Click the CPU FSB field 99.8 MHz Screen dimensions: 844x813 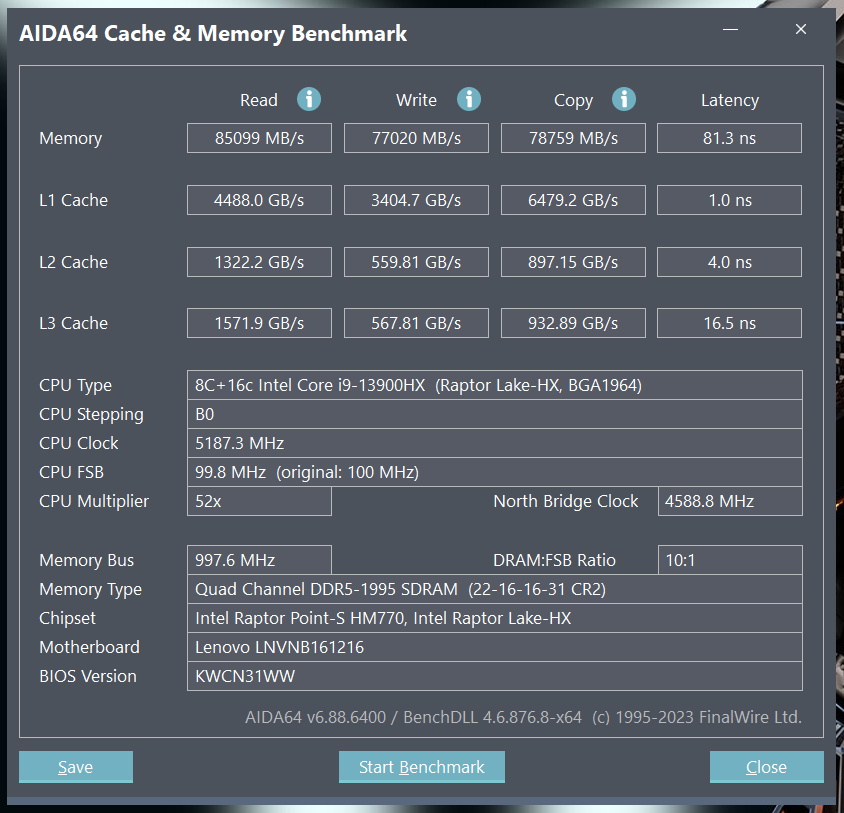(495, 472)
